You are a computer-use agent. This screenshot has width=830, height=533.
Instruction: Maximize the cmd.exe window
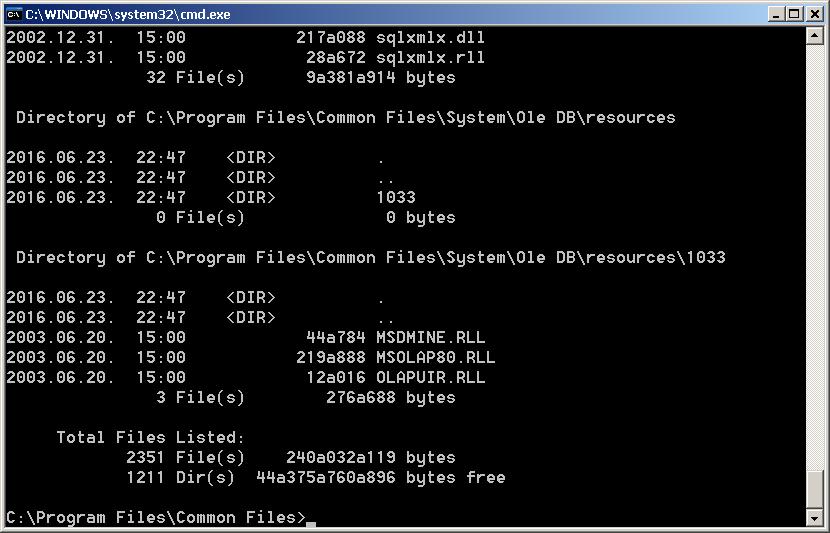coord(795,14)
